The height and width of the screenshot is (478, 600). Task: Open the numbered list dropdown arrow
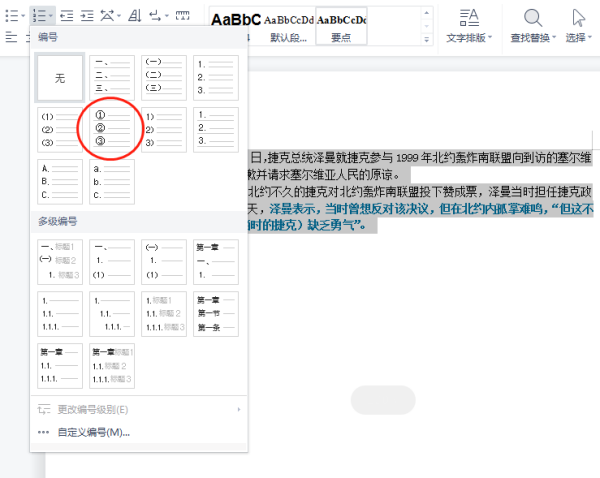click(51, 16)
